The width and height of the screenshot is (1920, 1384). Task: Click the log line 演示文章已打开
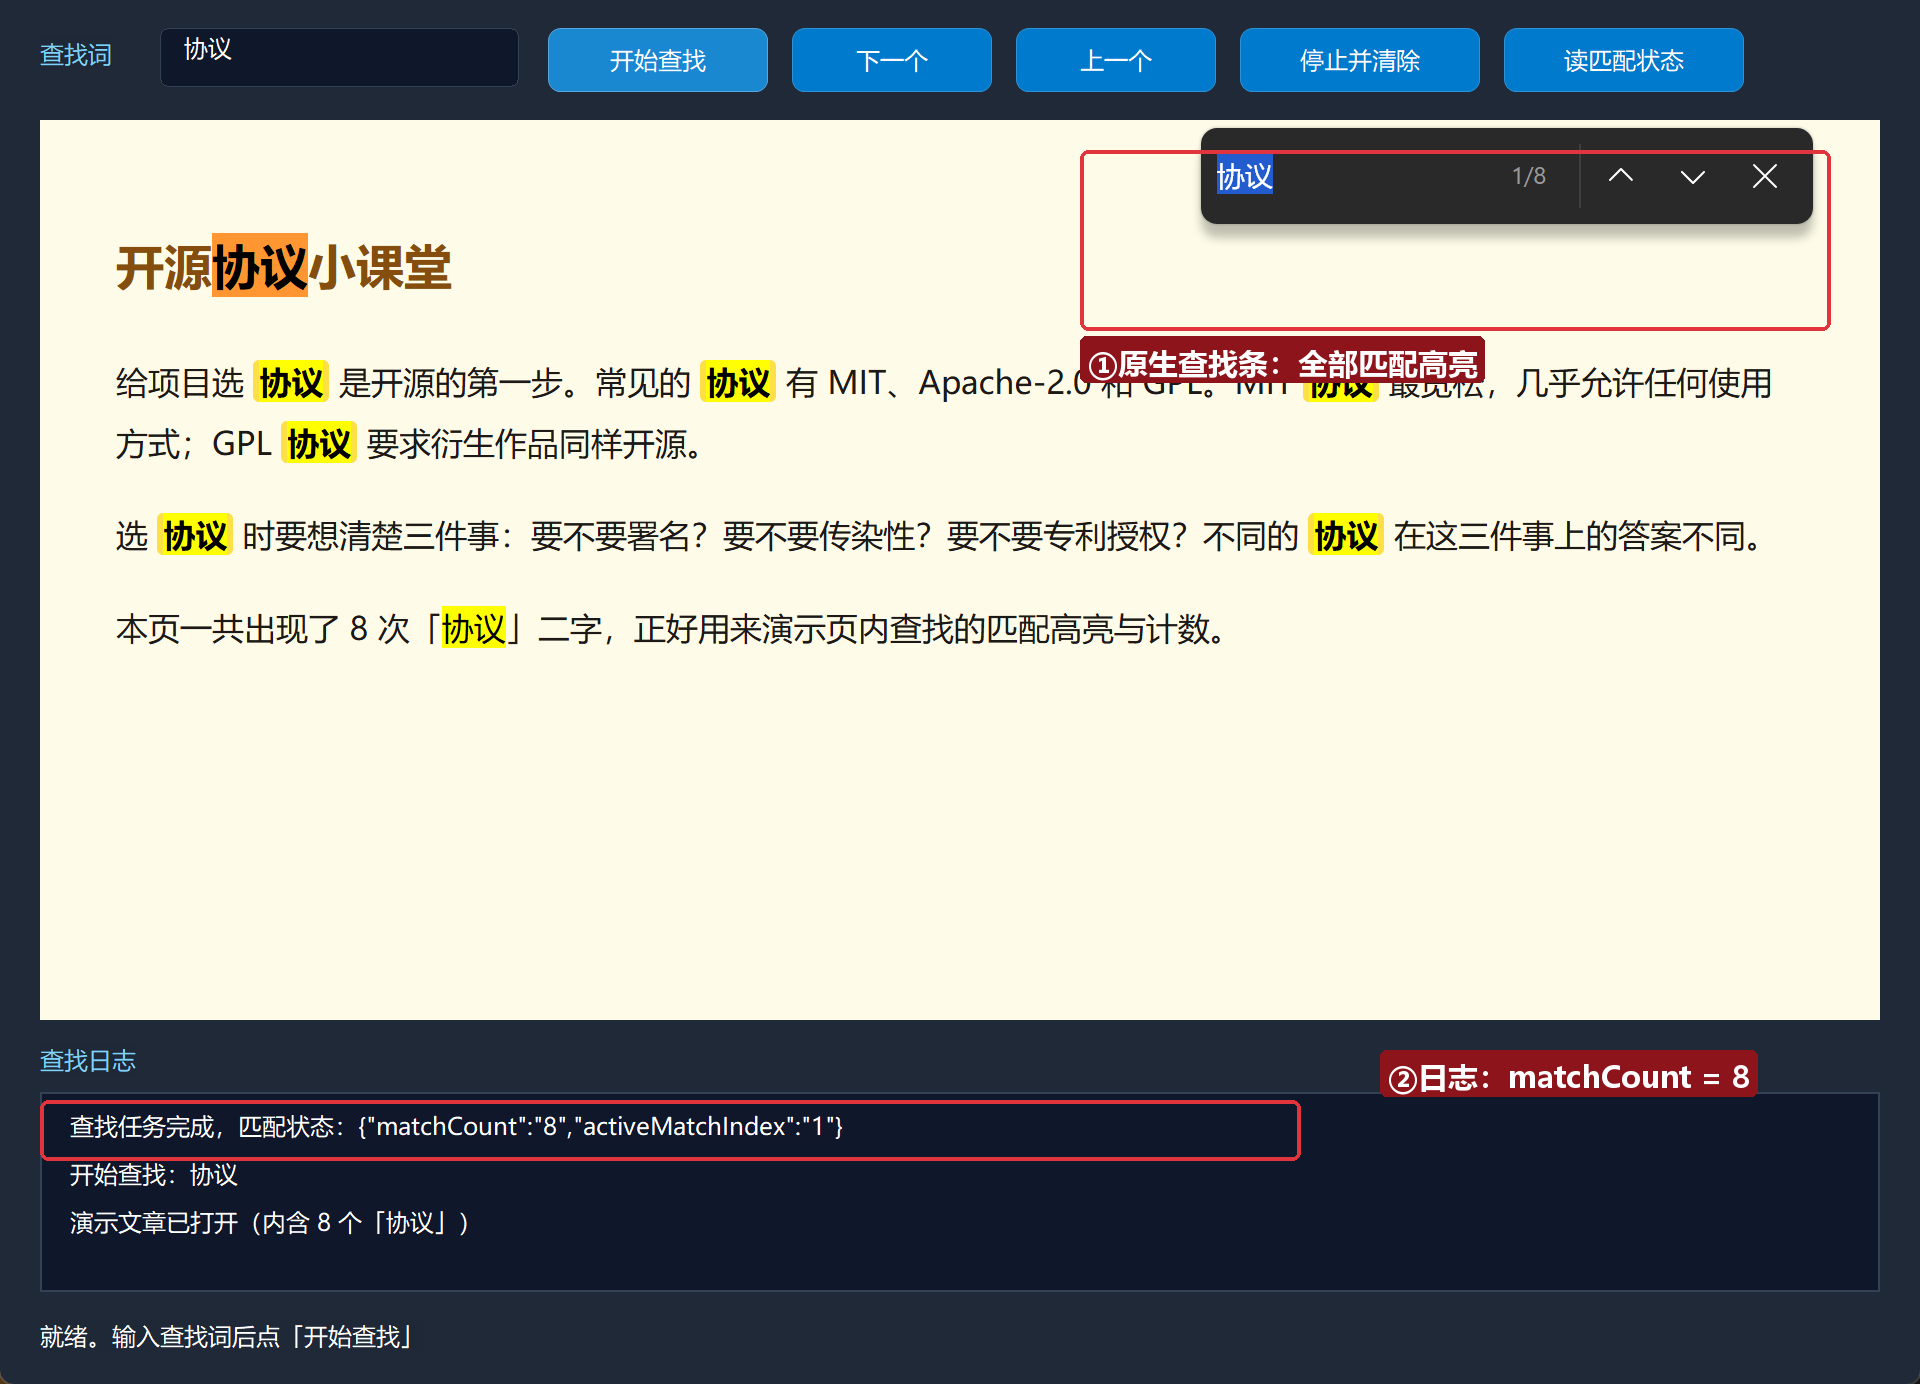tap(270, 1222)
